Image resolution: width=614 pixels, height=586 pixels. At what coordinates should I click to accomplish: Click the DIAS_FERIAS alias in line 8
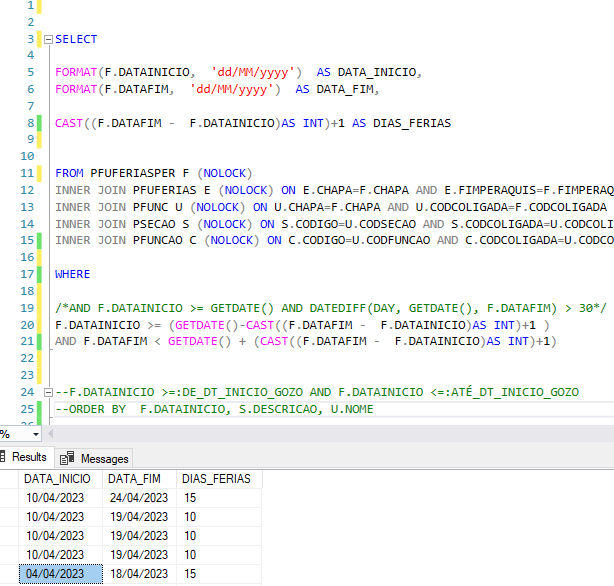tap(412, 123)
